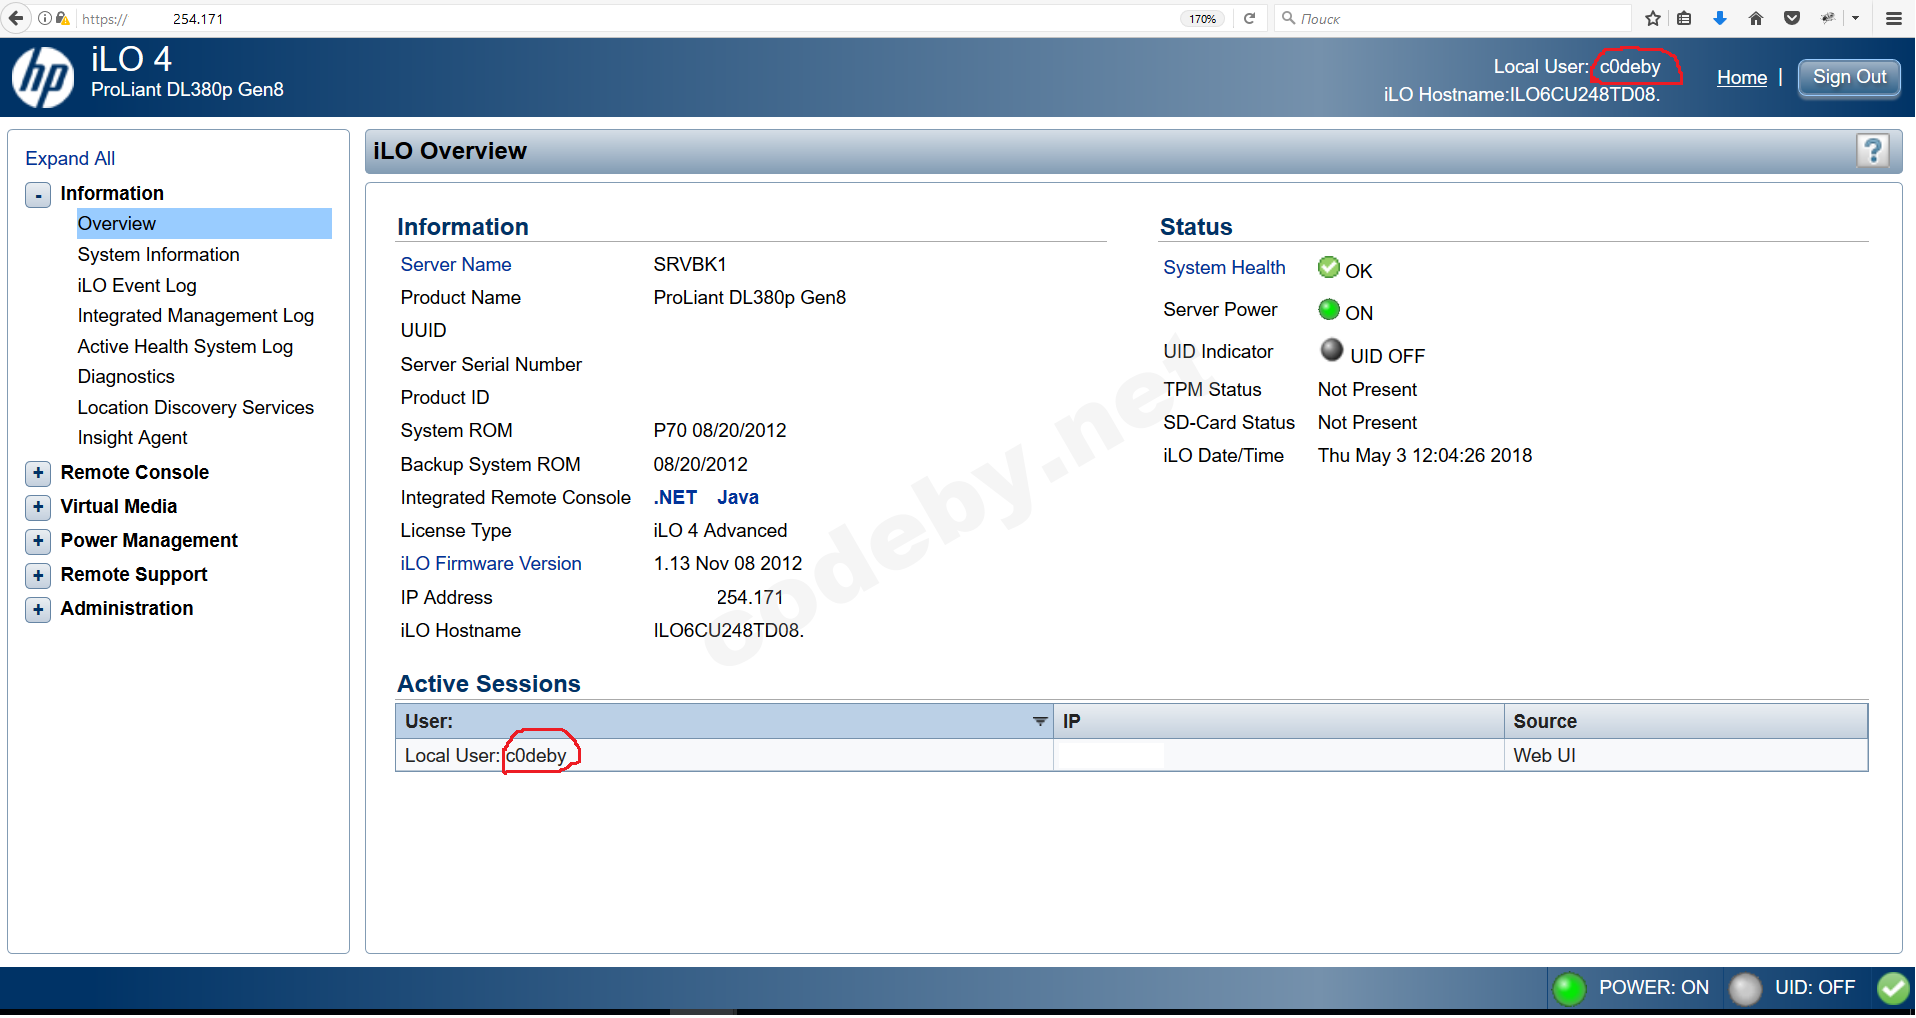
Task: Click Expand All link
Action: pos(70,159)
